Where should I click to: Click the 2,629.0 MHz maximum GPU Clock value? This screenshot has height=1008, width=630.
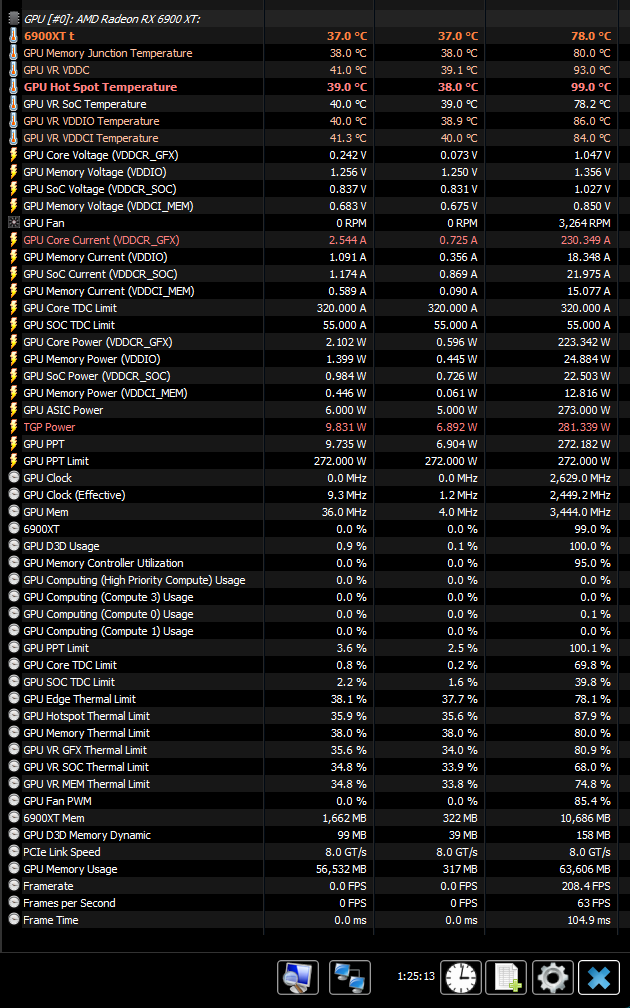click(580, 478)
